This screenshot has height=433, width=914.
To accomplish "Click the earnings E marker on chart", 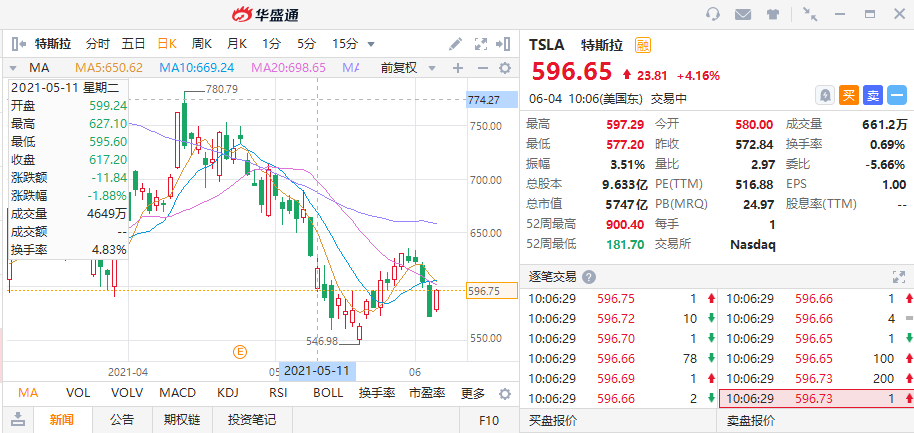I will coord(240,351).
